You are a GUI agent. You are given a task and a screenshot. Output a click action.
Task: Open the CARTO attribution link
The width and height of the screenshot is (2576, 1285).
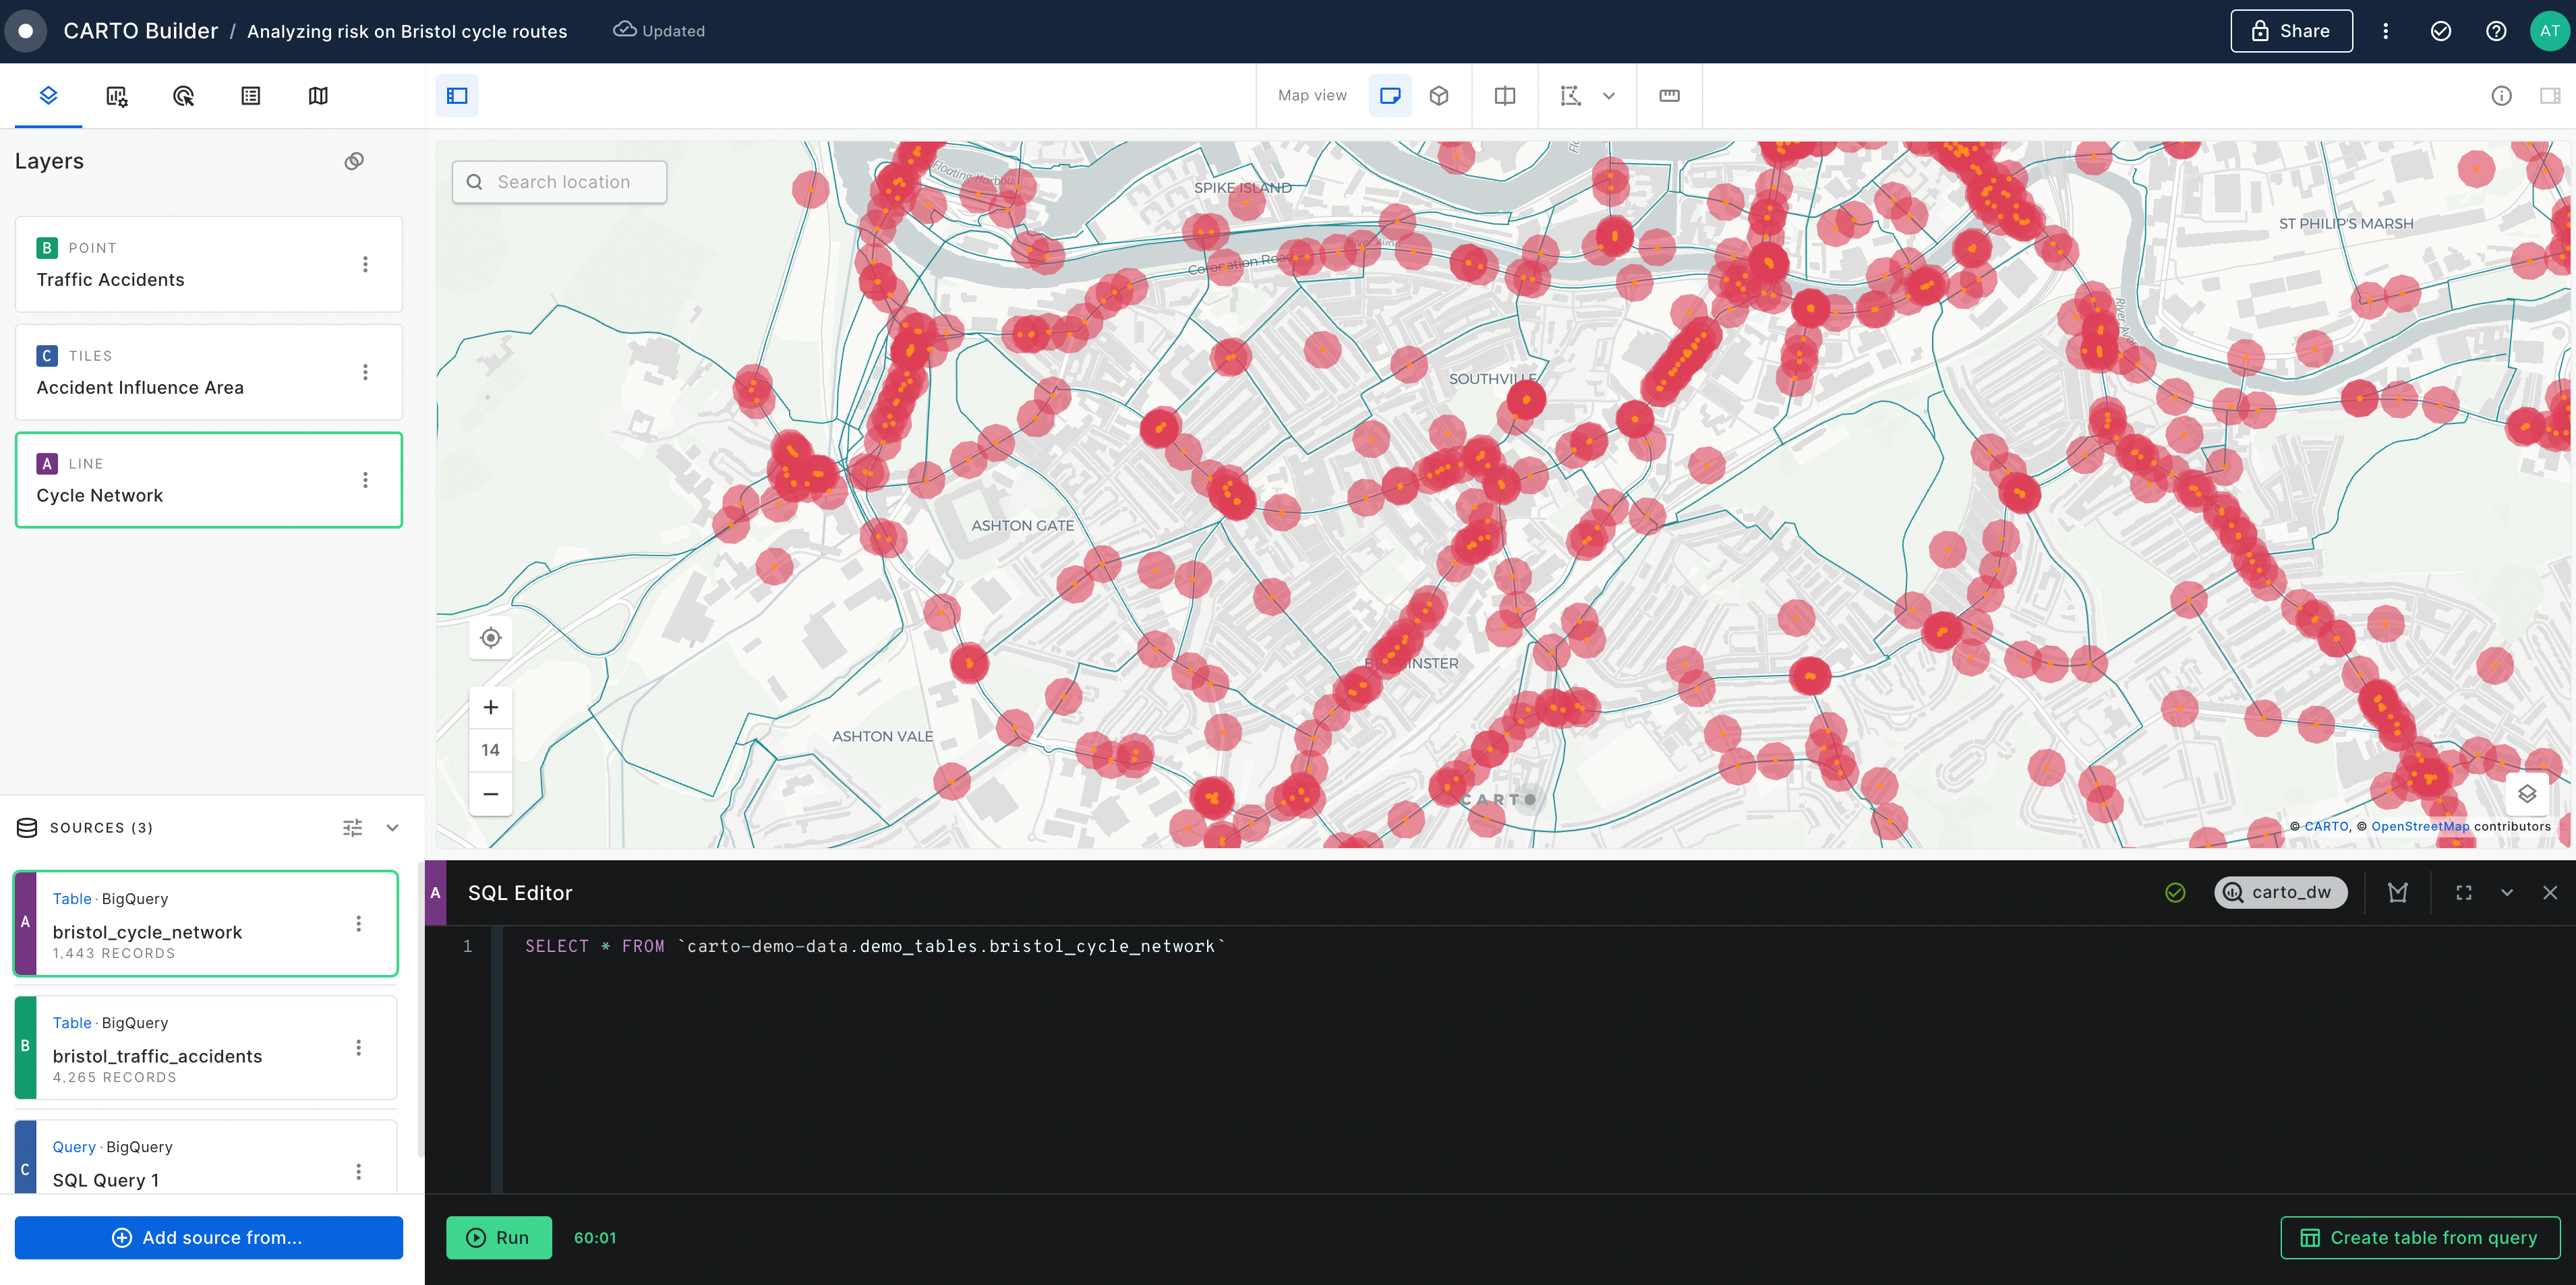2326,826
